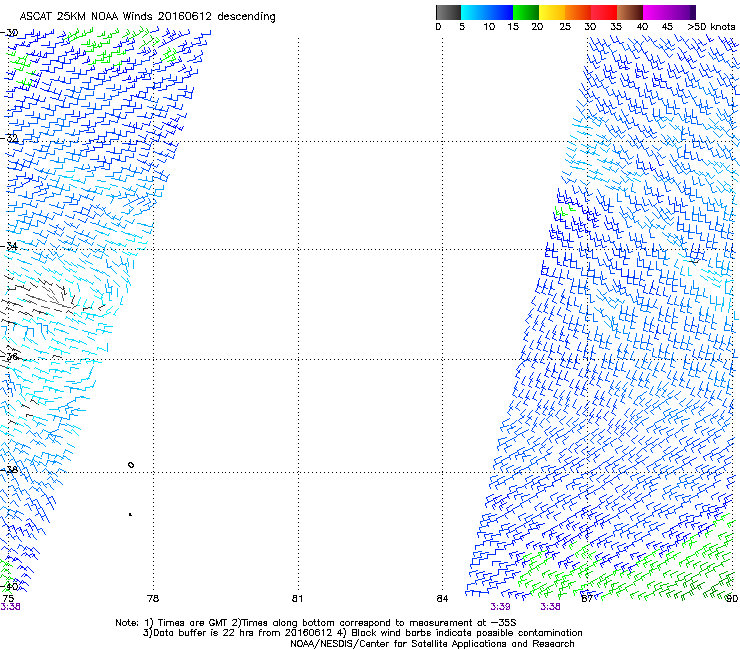This screenshot has width=740, height=650.
Task: Click the '-36' latitude label
Action: (x=9, y=356)
